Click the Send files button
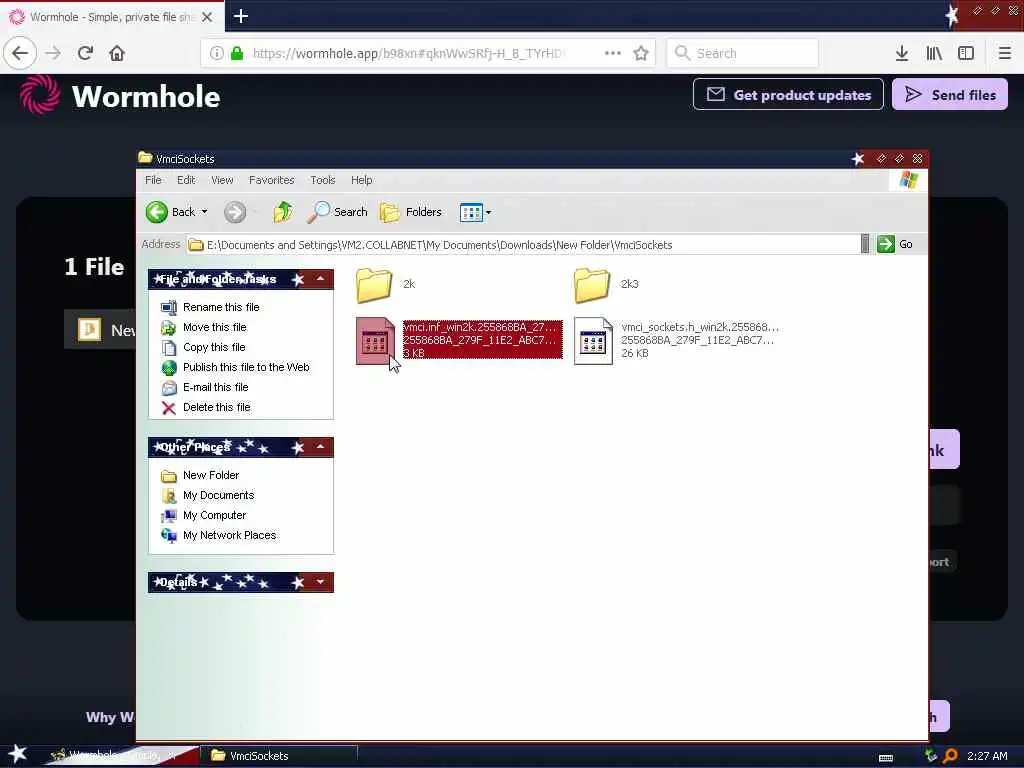 pos(950,95)
